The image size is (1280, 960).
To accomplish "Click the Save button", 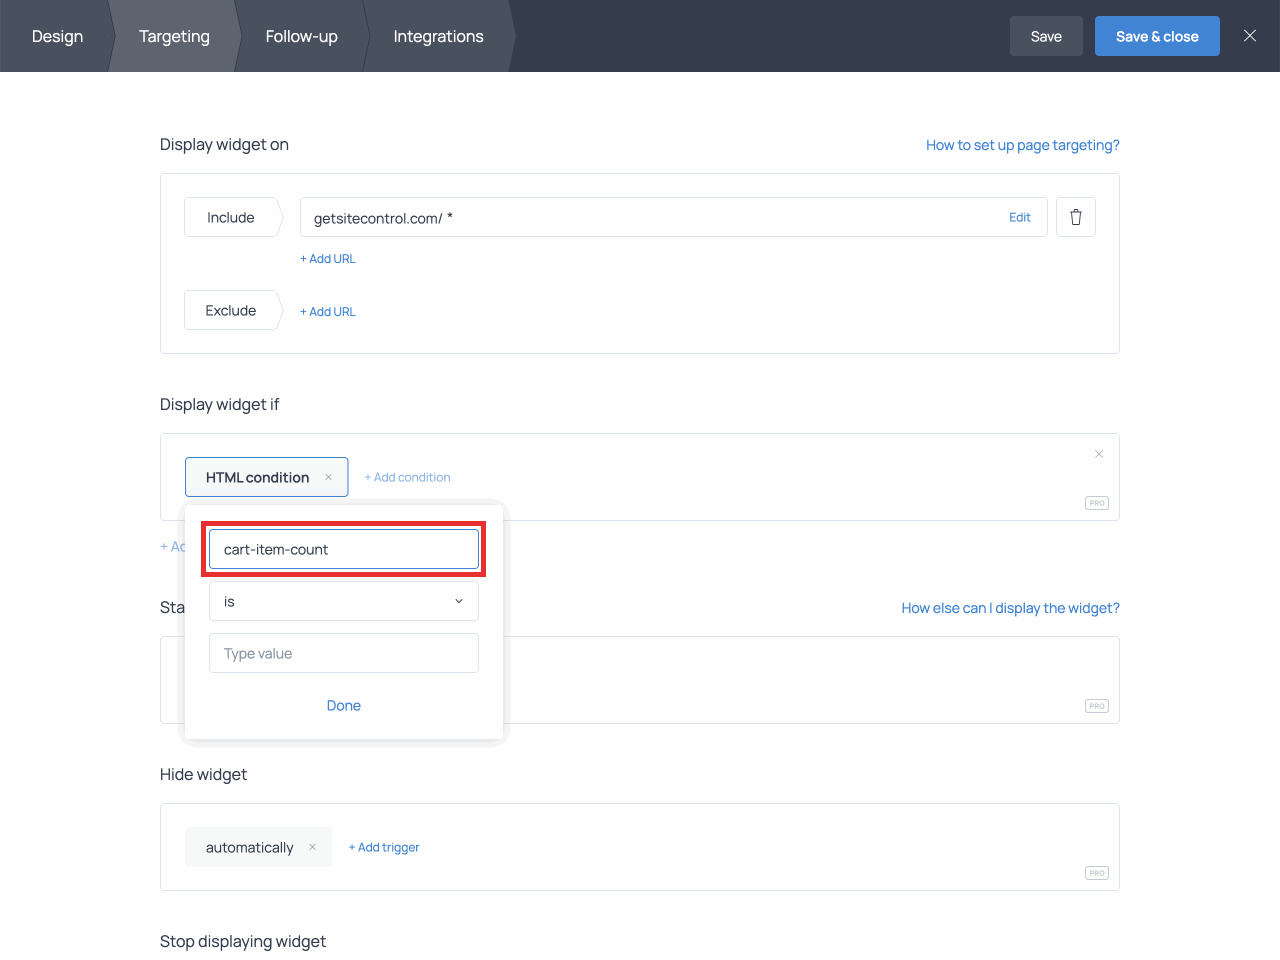I will 1046,35.
